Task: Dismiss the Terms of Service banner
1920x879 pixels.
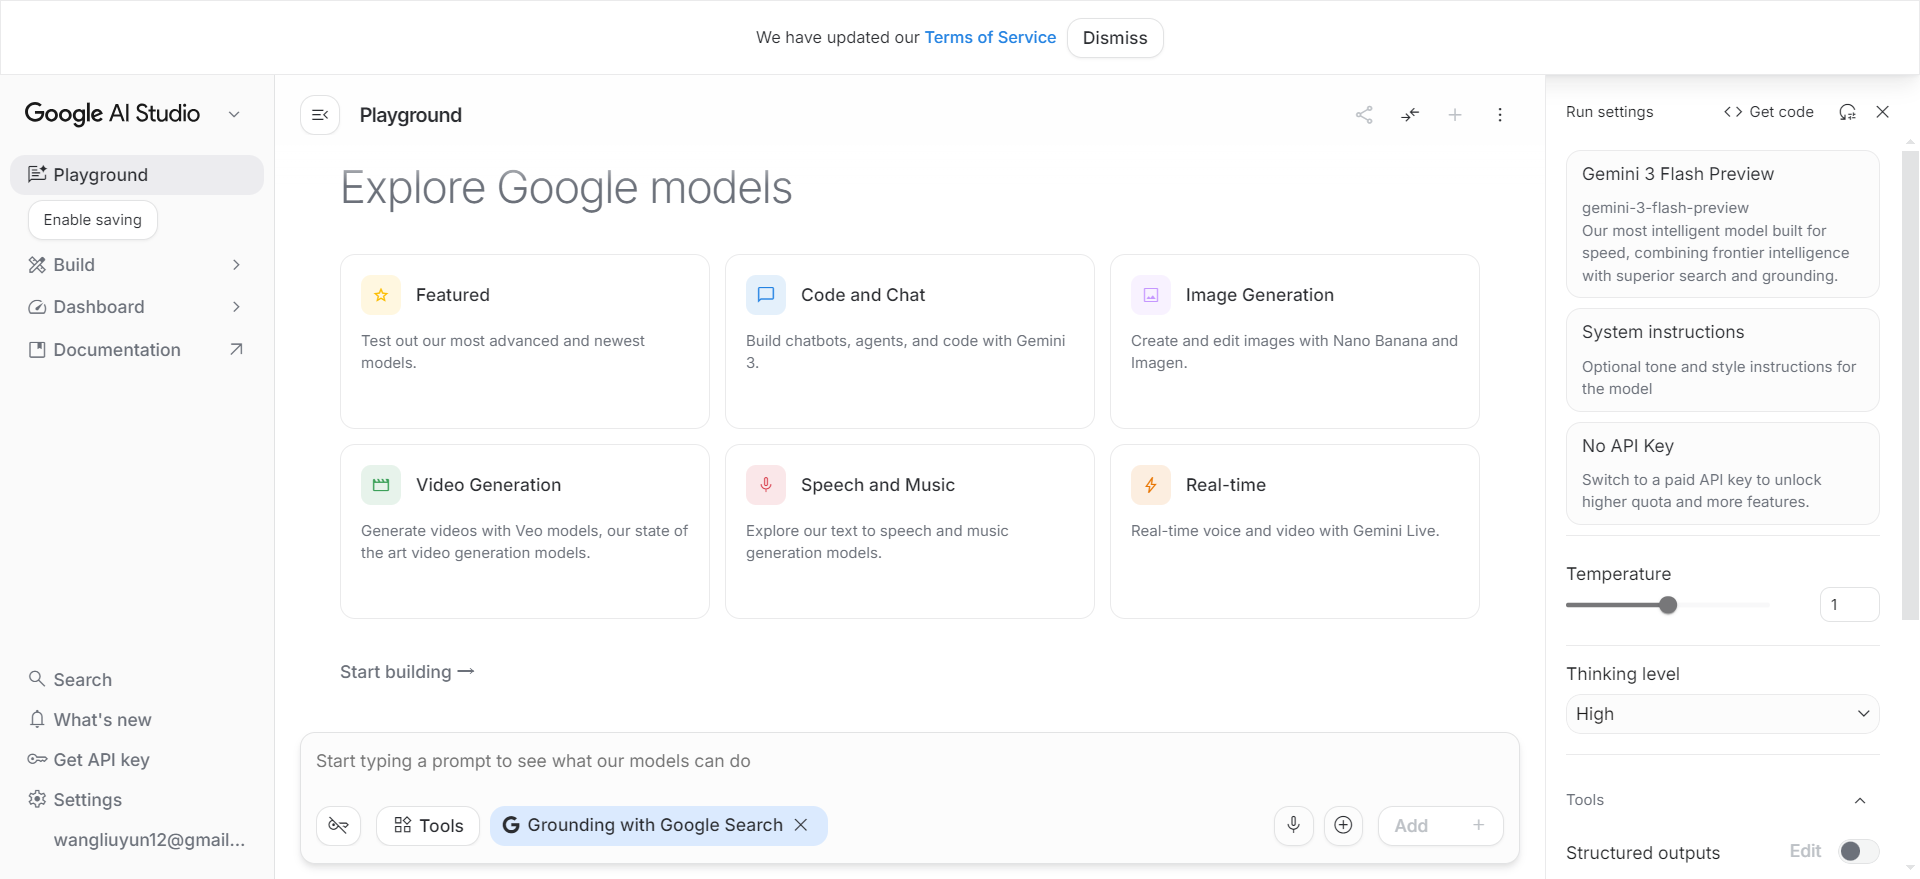Action: pyautogui.click(x=1115, y=38)
